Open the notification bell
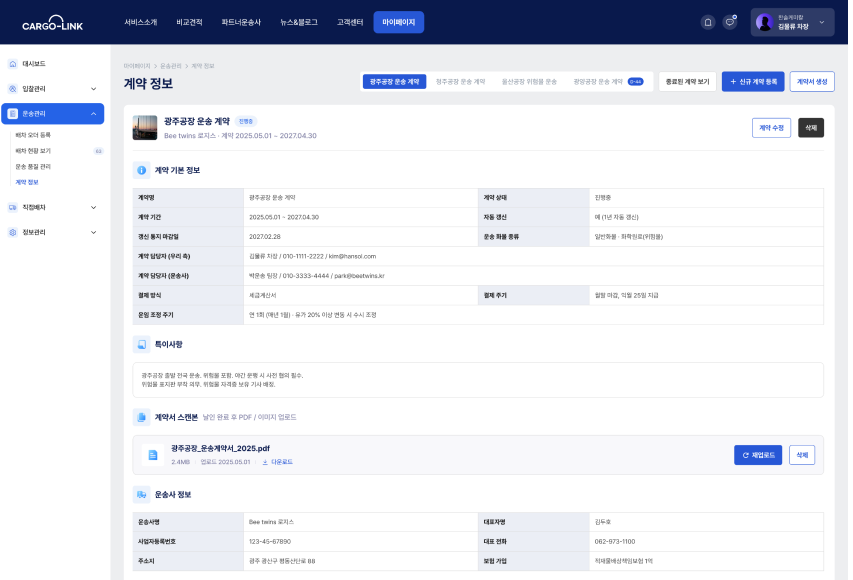The image size is (853, 580). click(708, 22)
